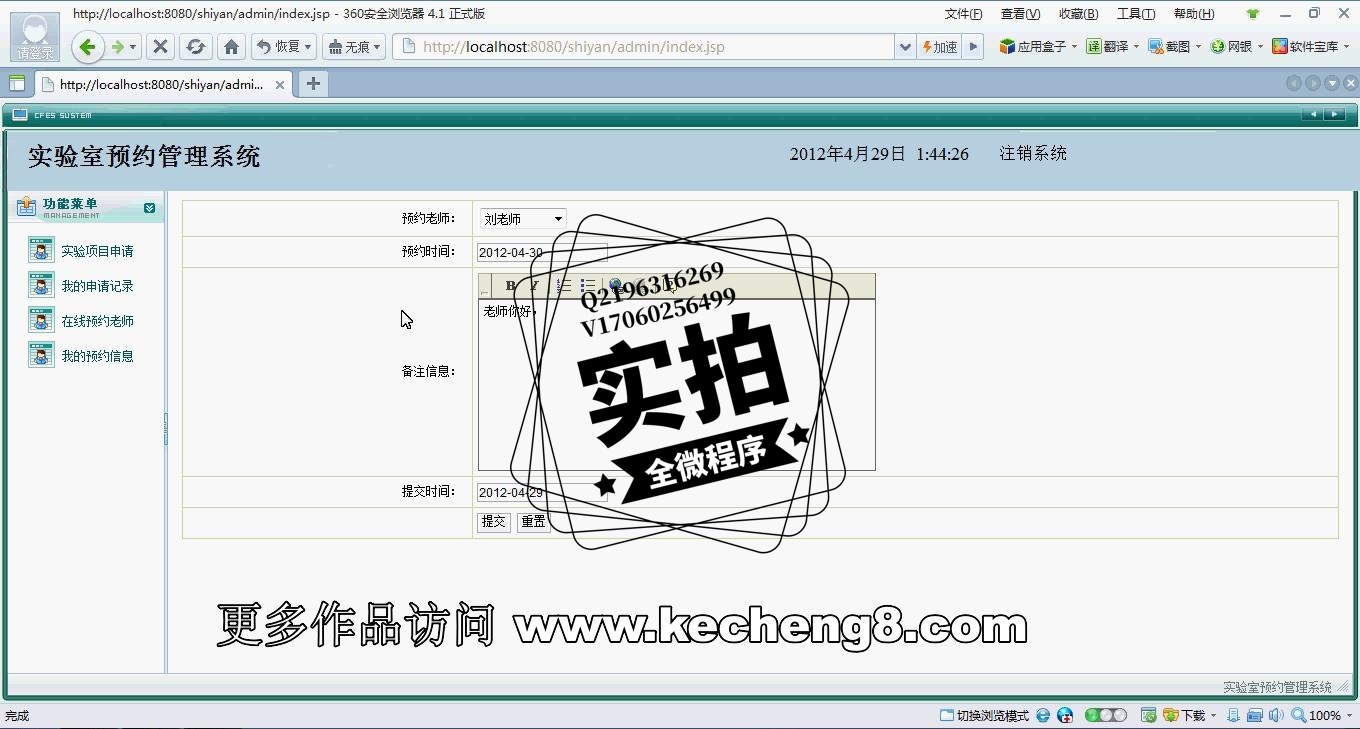The width and height of the screenshot is (1360, 729).
Task: Collapse the 功能菜单 panel
Action: 149,208
